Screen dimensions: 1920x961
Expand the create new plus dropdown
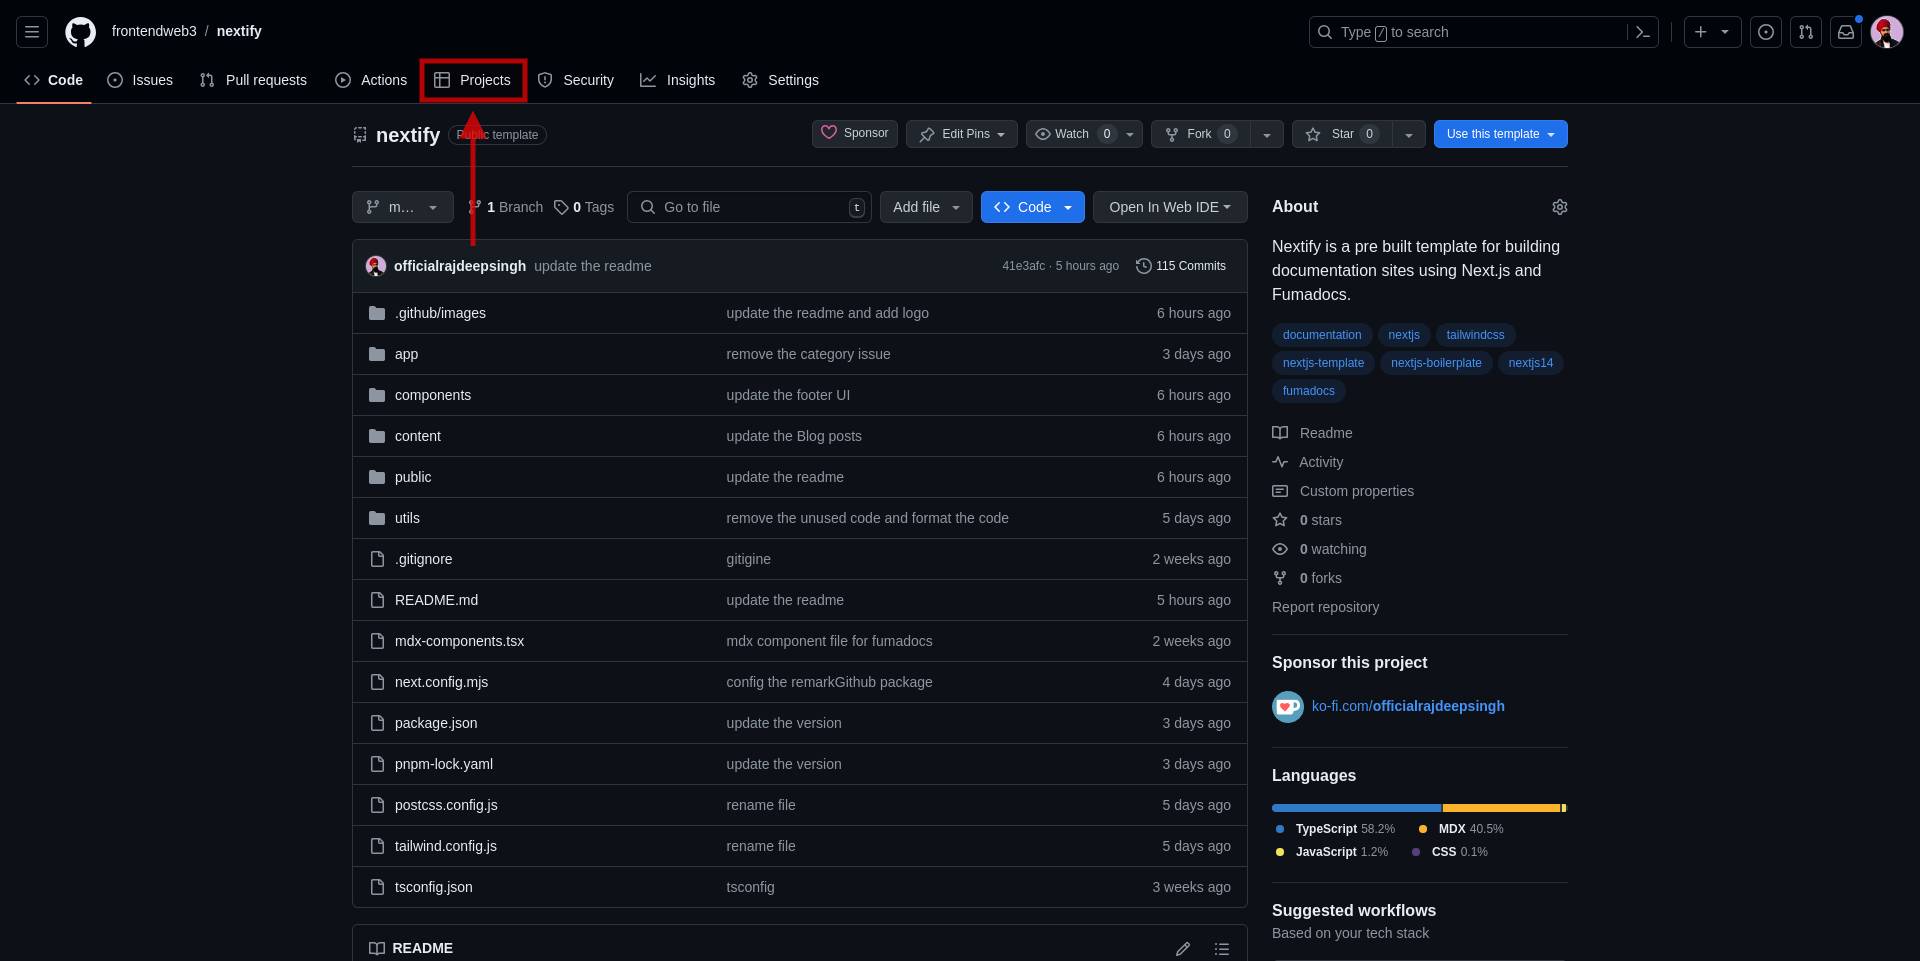1713,32
